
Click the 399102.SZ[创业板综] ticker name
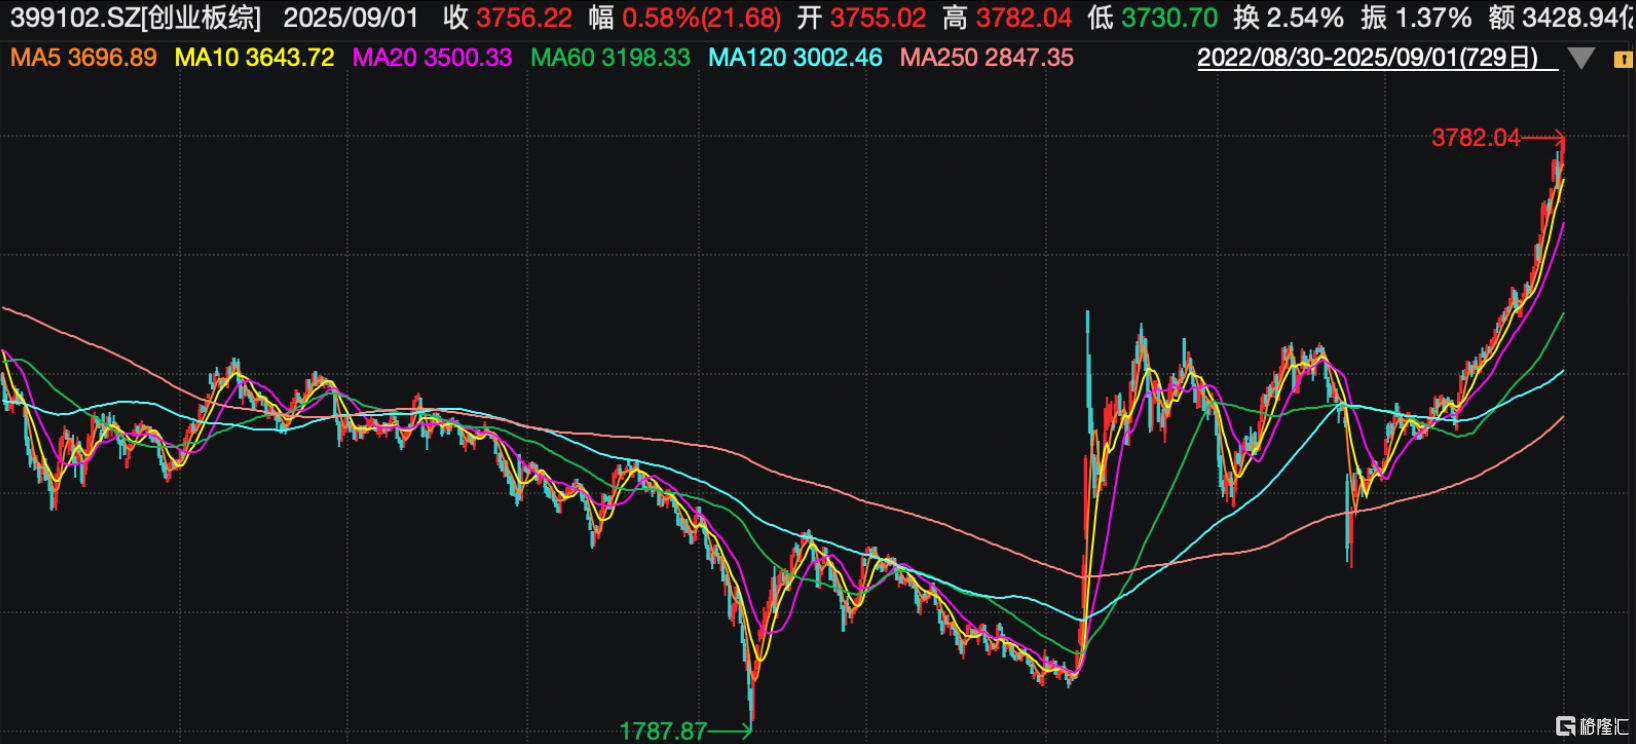point(135,18)
